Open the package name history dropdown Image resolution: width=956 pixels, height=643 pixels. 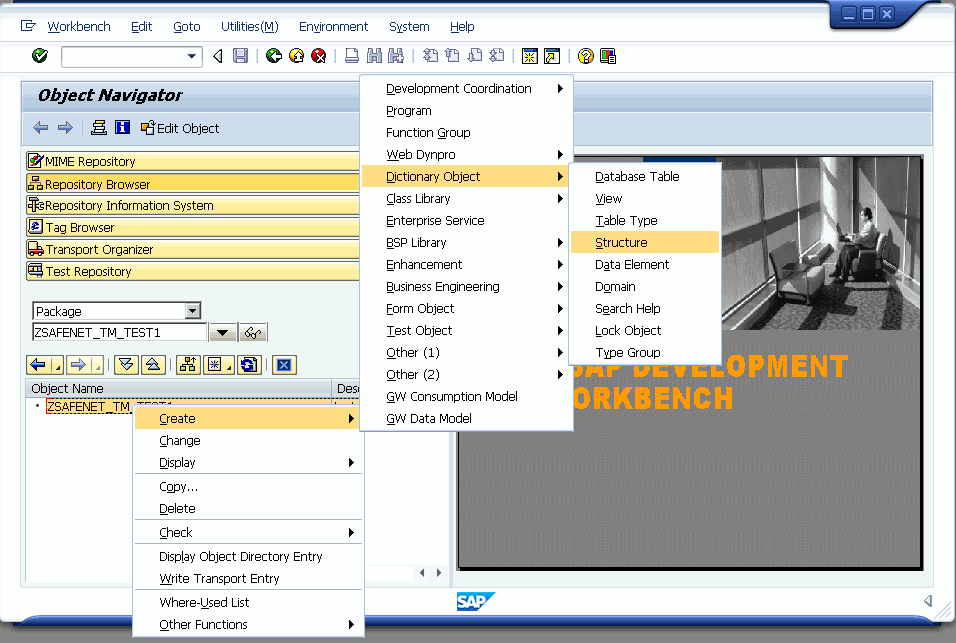click(223, 333)
